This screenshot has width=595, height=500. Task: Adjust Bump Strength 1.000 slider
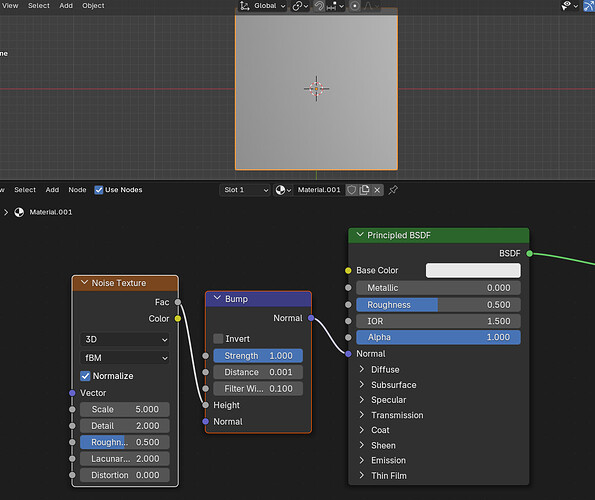pos(258,356)
